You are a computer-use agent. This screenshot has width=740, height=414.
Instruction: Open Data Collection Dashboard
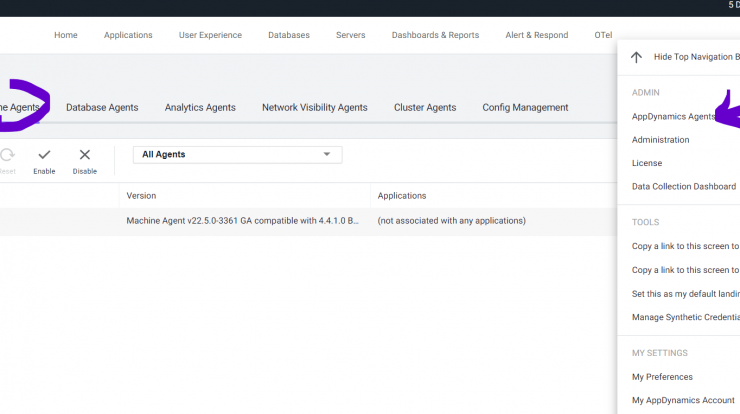click(683, 186)
